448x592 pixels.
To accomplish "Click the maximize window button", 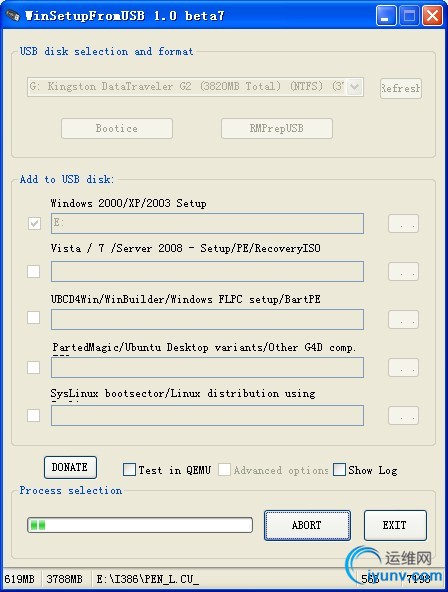I will 409,16.
